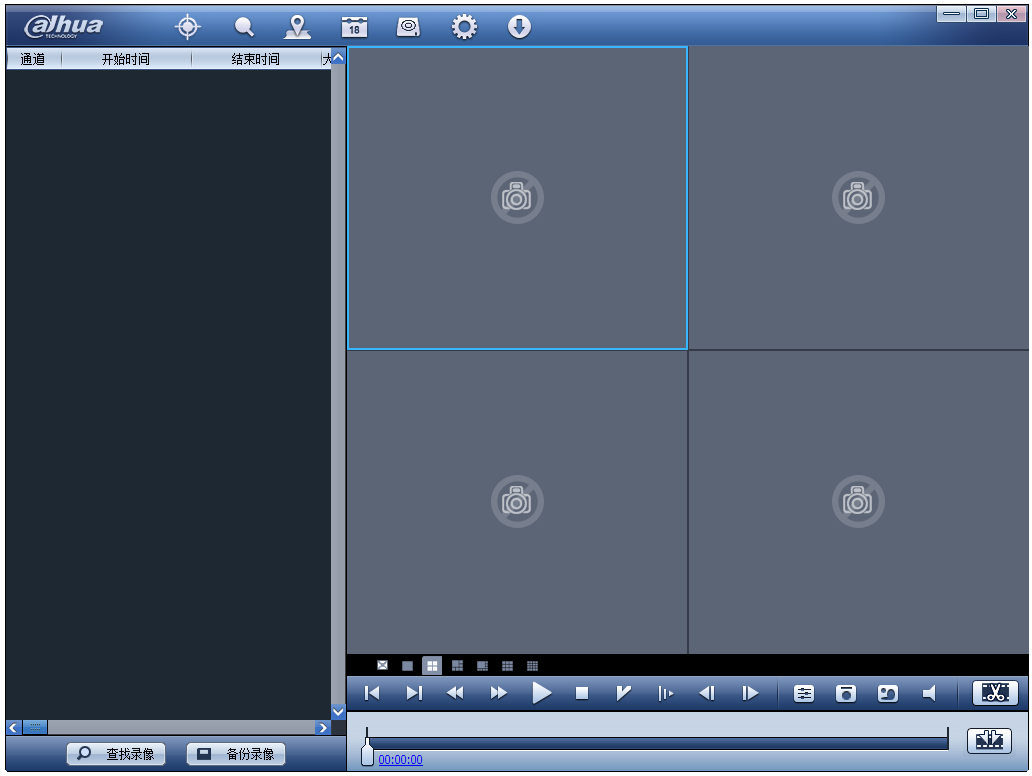The width and height of the screenshot is (1032, 776).
Task: Click the magnifier search icon in the toolbar
Action: click(x=243, y=26)
